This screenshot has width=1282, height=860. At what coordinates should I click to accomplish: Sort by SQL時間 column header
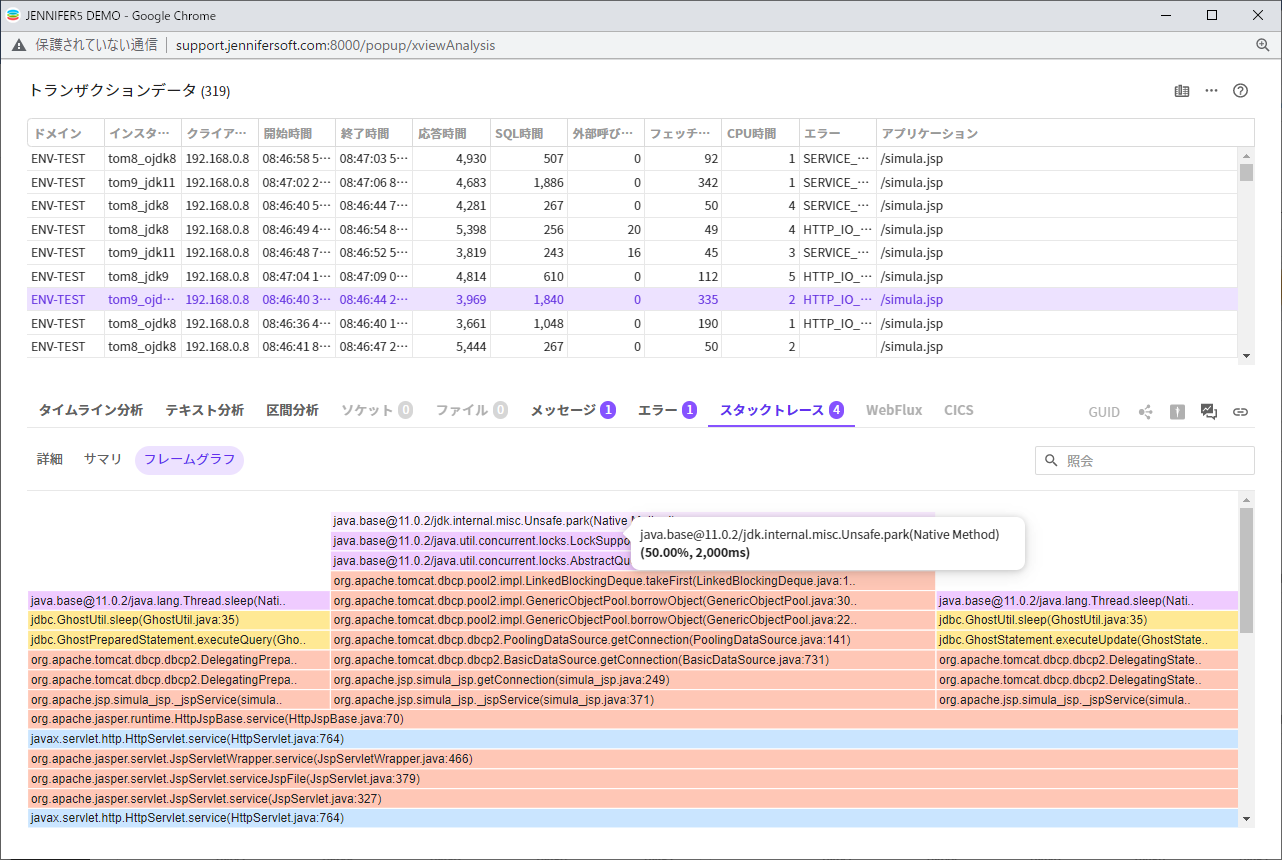pos(519,133)
